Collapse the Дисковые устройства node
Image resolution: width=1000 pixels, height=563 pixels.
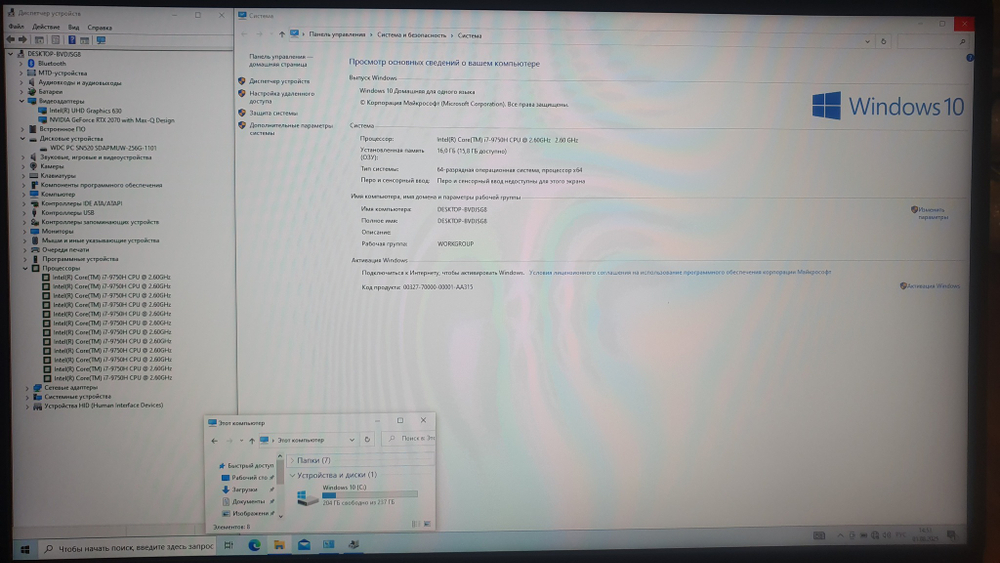tap(22, 138)
